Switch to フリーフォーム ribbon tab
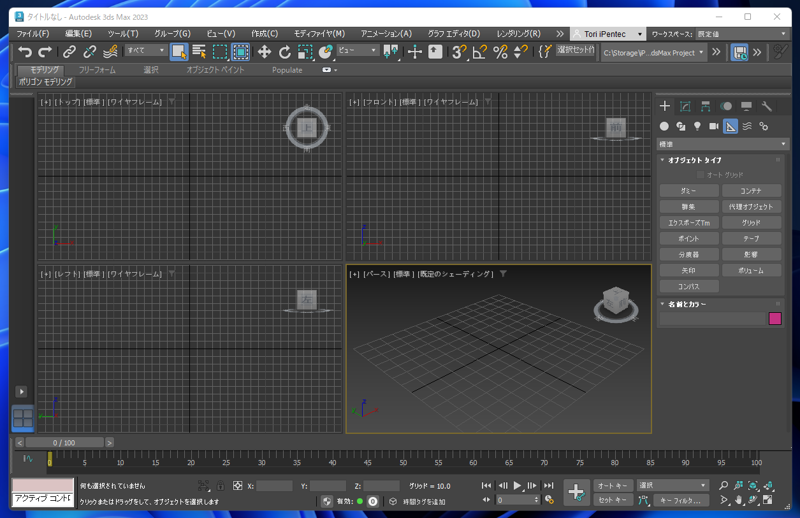 click(97, 70)
